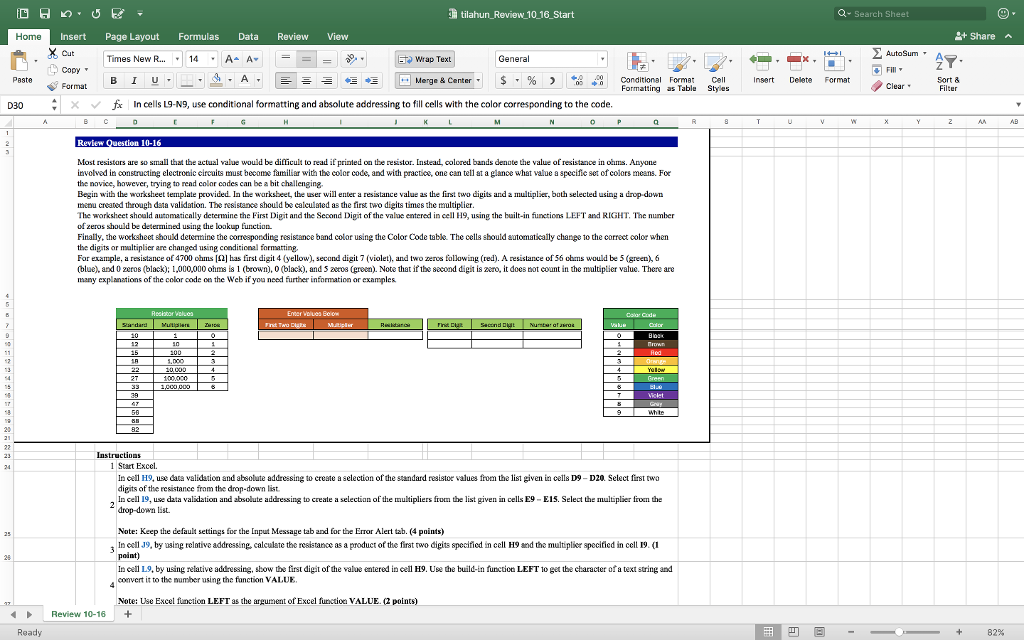This screenshot has width=1024, height=640.
Task: Click the font color A swatch
Action: (244, 80)
